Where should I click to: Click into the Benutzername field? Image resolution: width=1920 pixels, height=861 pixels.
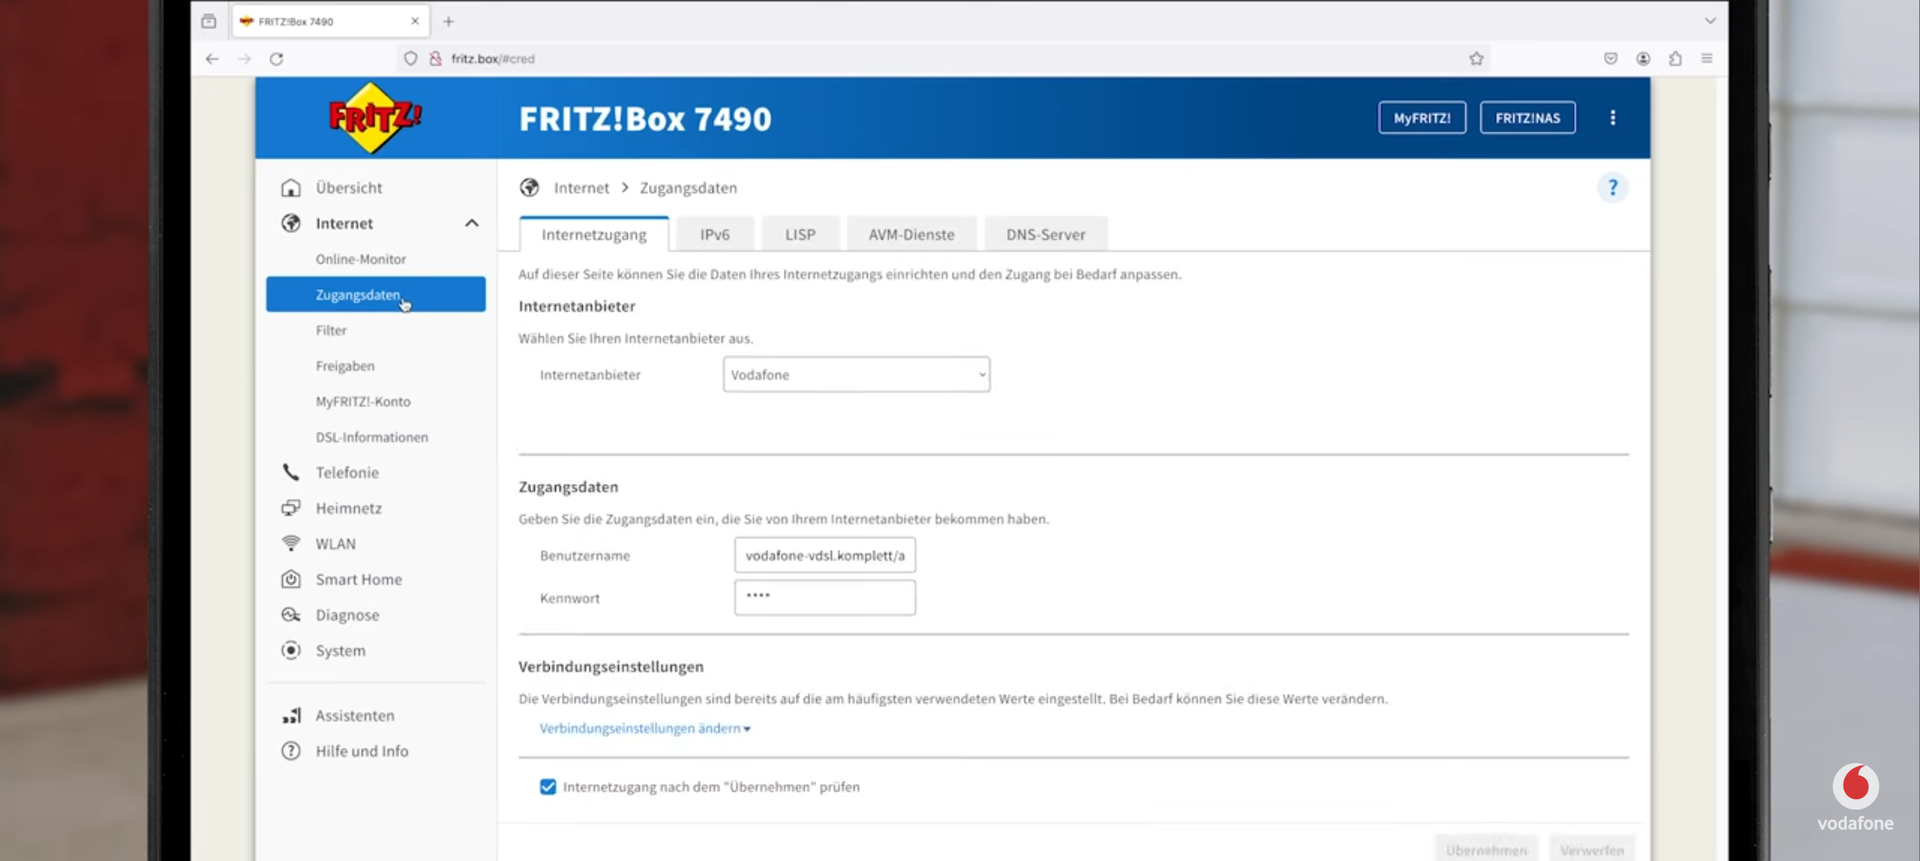coord(824,555)
